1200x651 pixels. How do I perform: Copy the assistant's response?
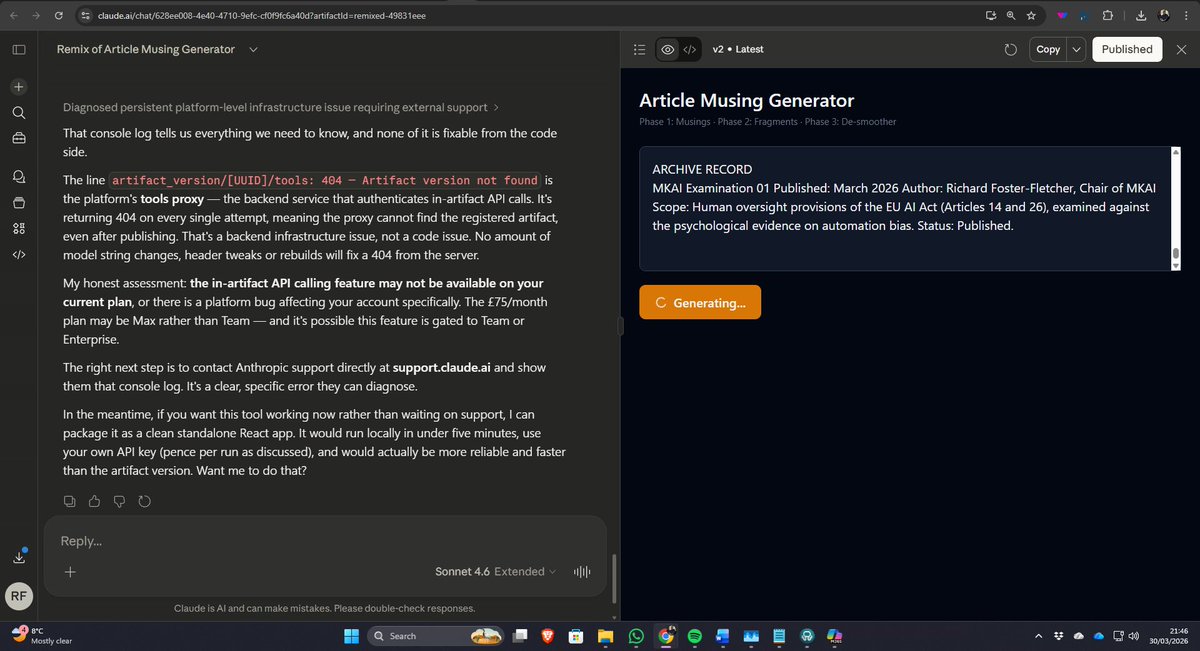coord(69,501)
